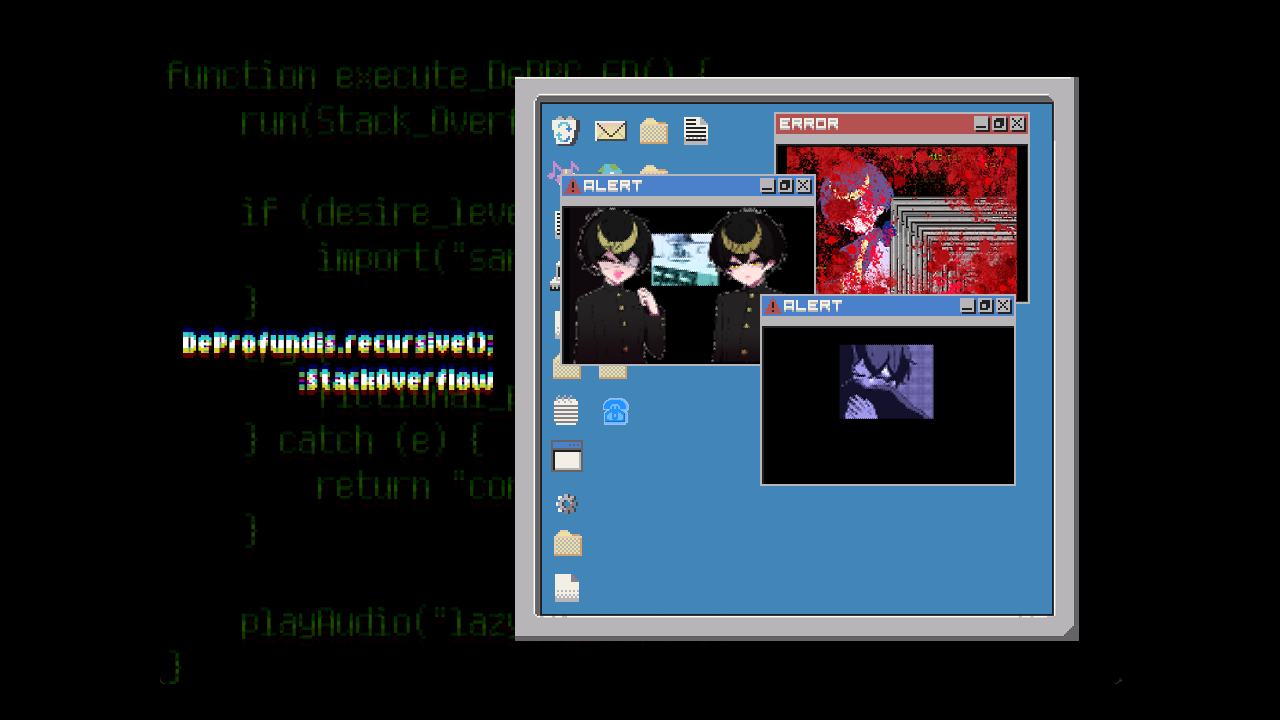Click the ERROR window title bar

pyautogui.click(x=902, y=124)
